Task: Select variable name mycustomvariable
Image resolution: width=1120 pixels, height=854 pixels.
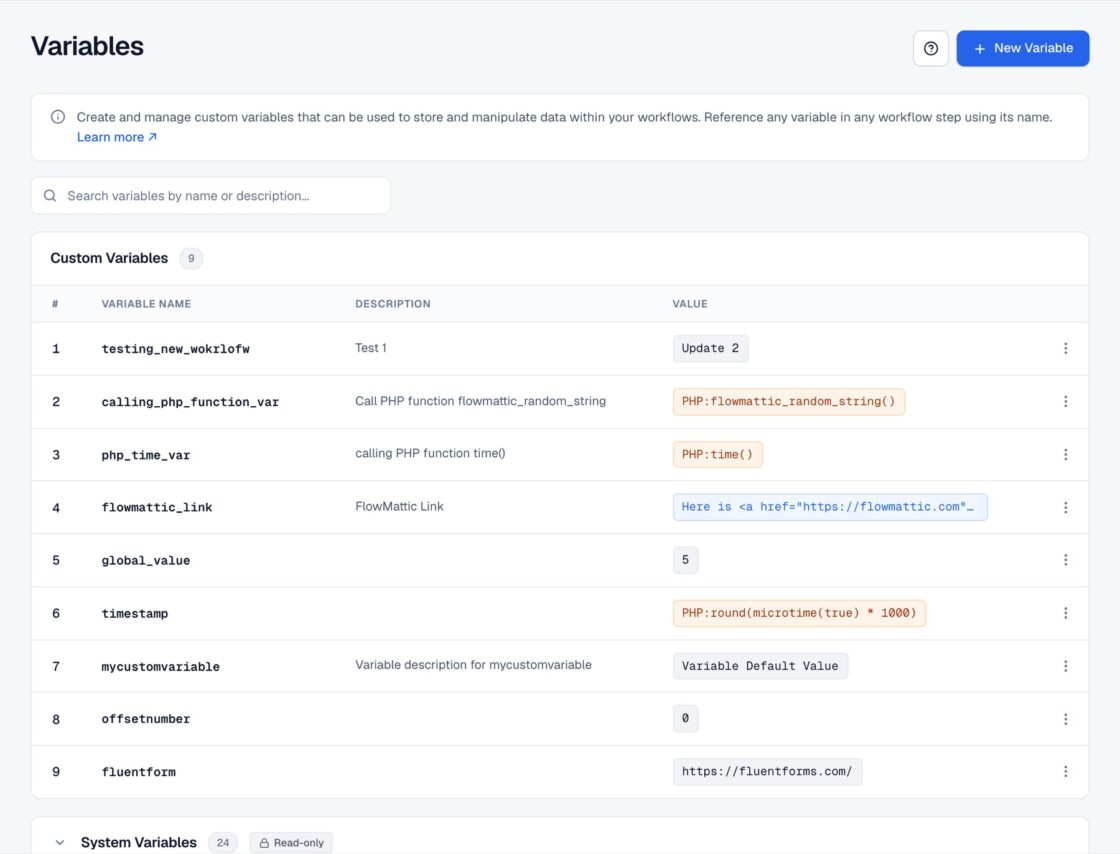Action: click(161, 667)
